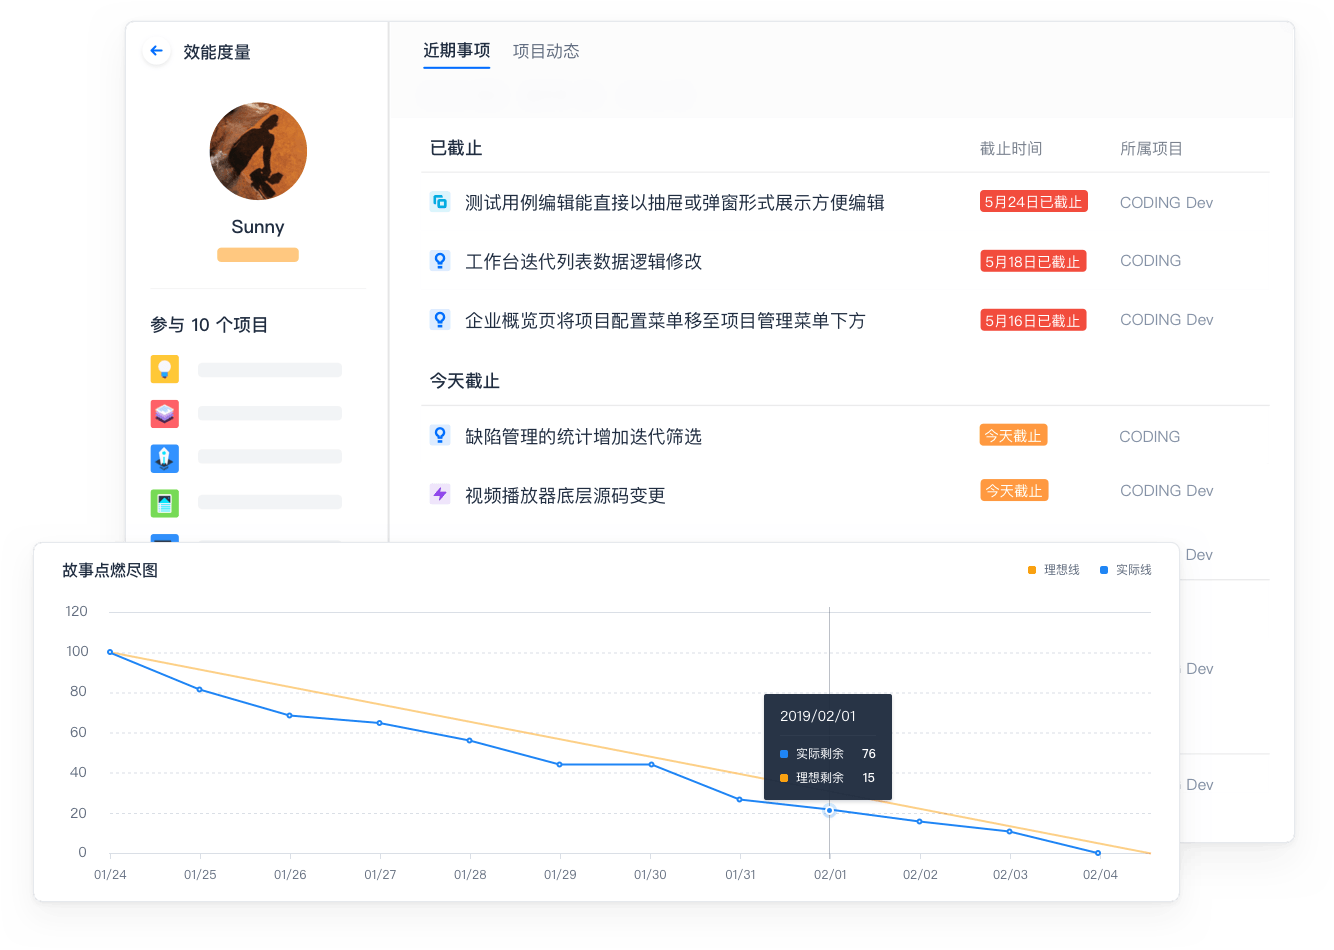This screenshot has height=950, width=1334.
Task: Click the test case icon beside 测试用例编辑
Action: 439,202
